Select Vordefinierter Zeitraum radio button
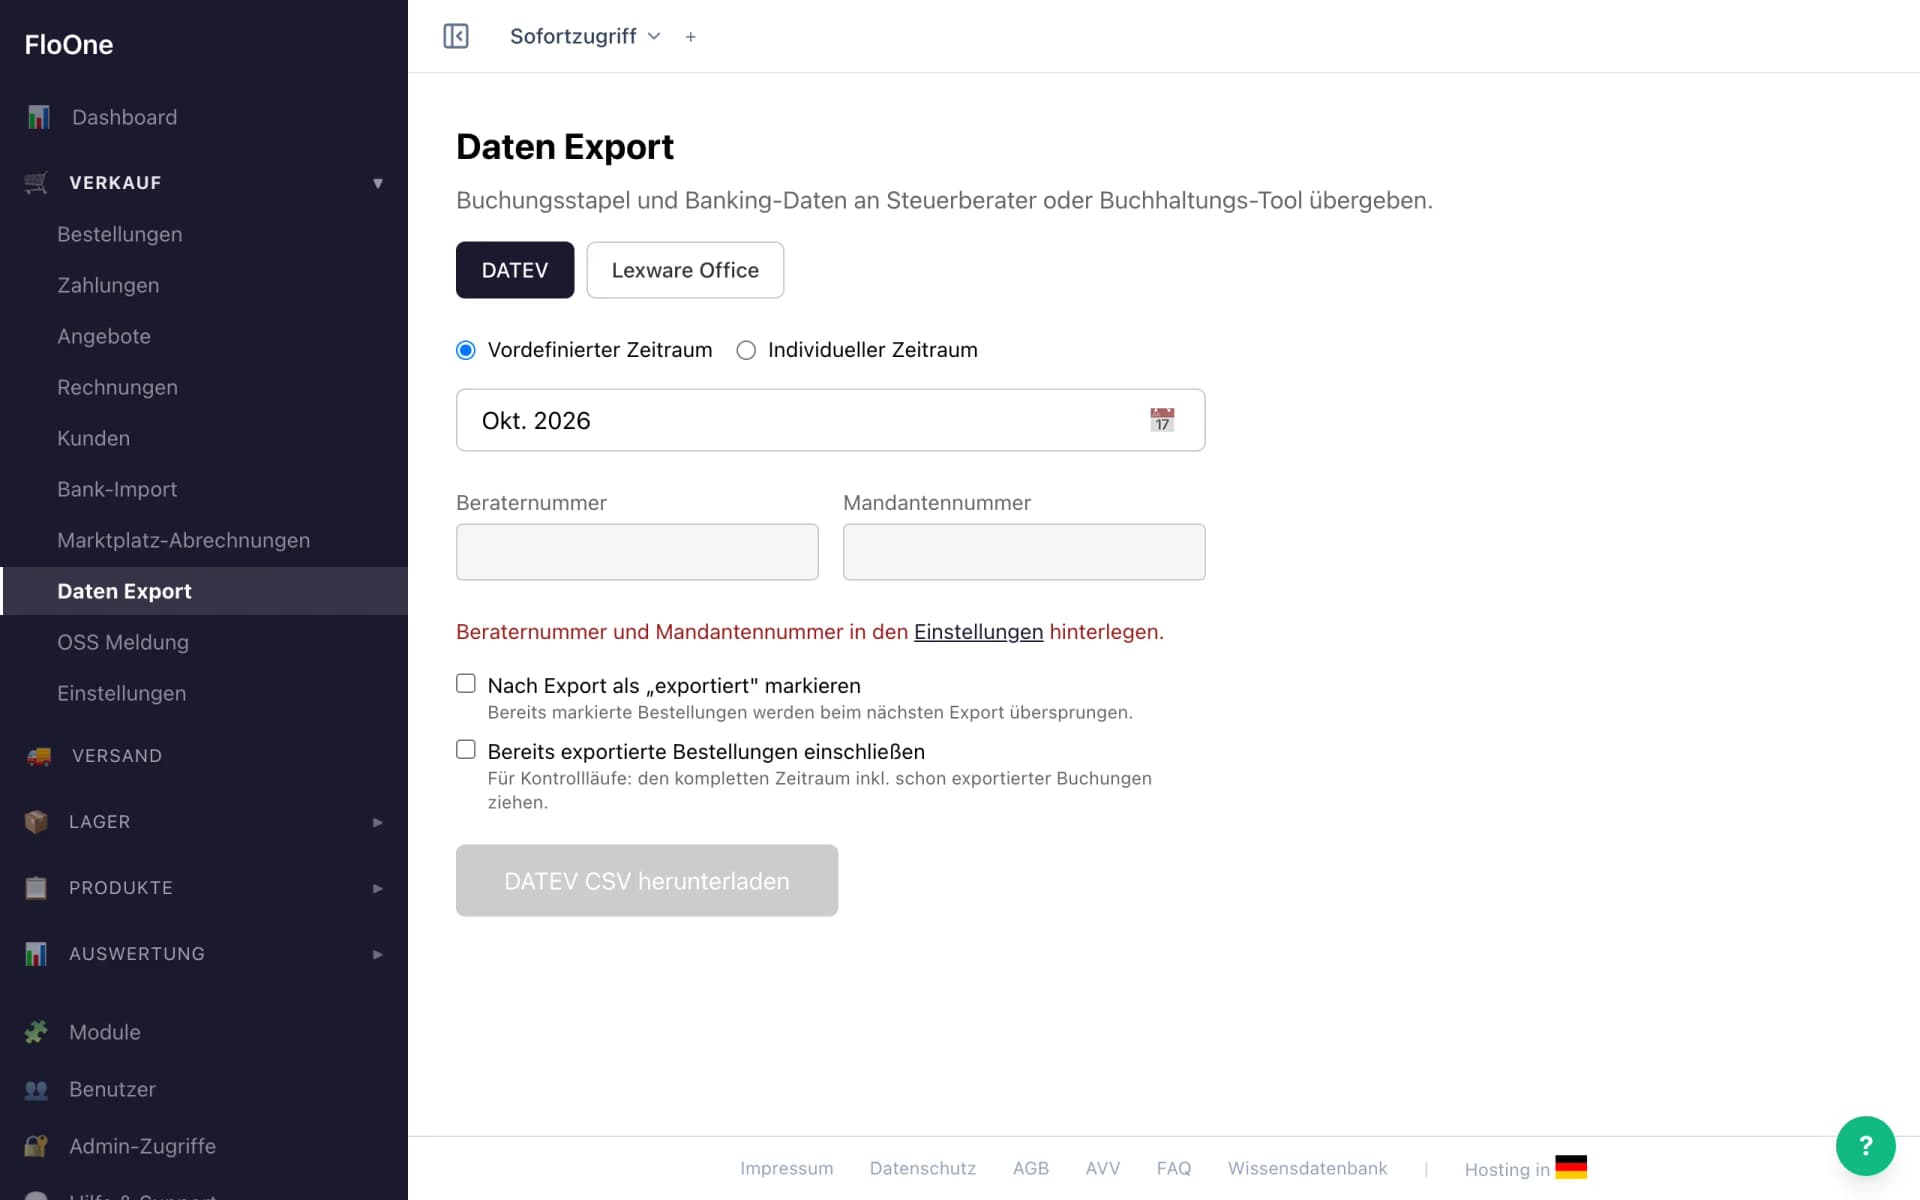 click(x=466, y=350)
